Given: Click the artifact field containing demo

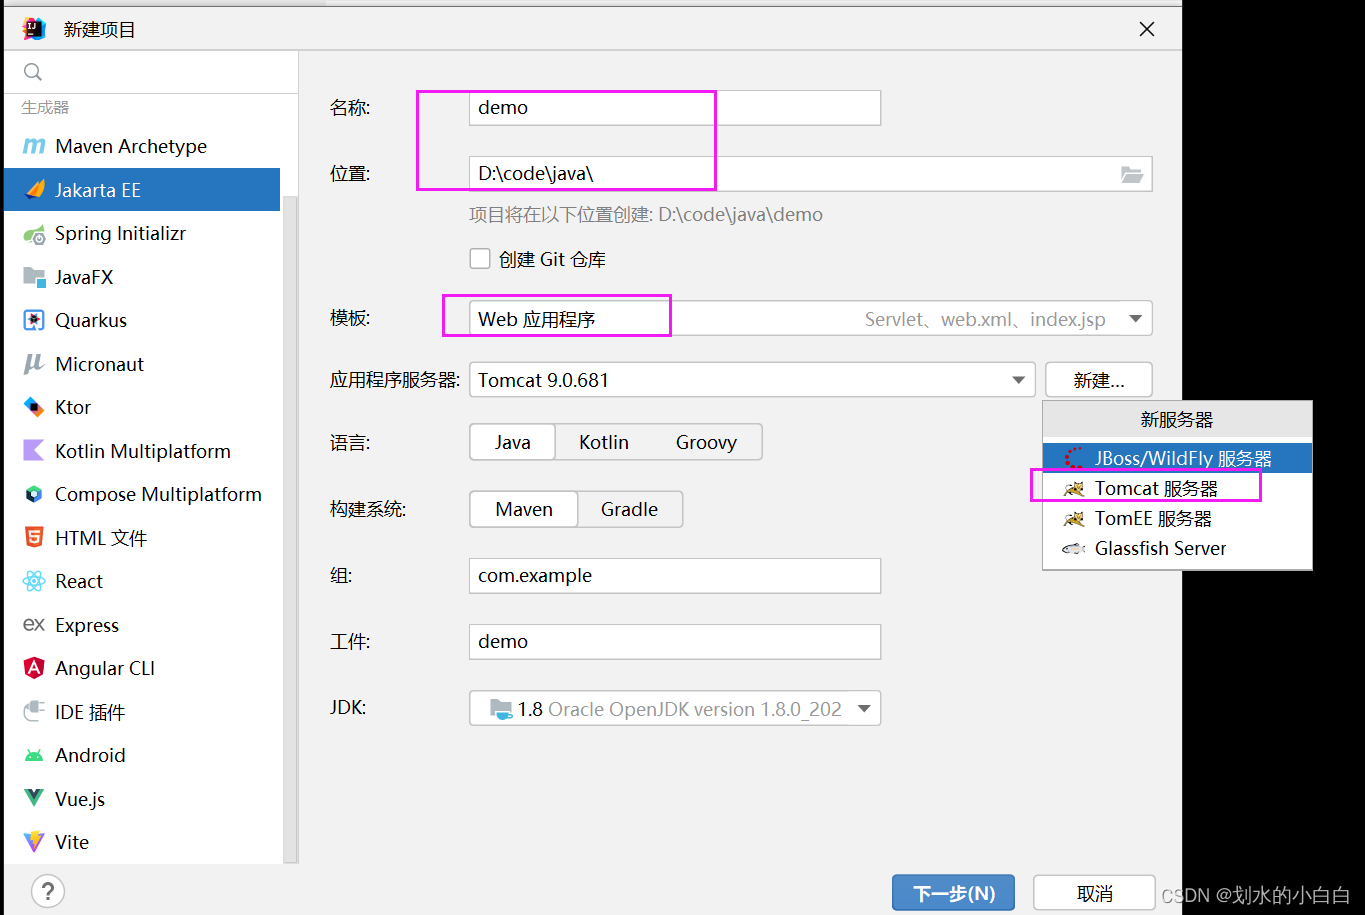Looking at the screenshot, I should point(675,641).
